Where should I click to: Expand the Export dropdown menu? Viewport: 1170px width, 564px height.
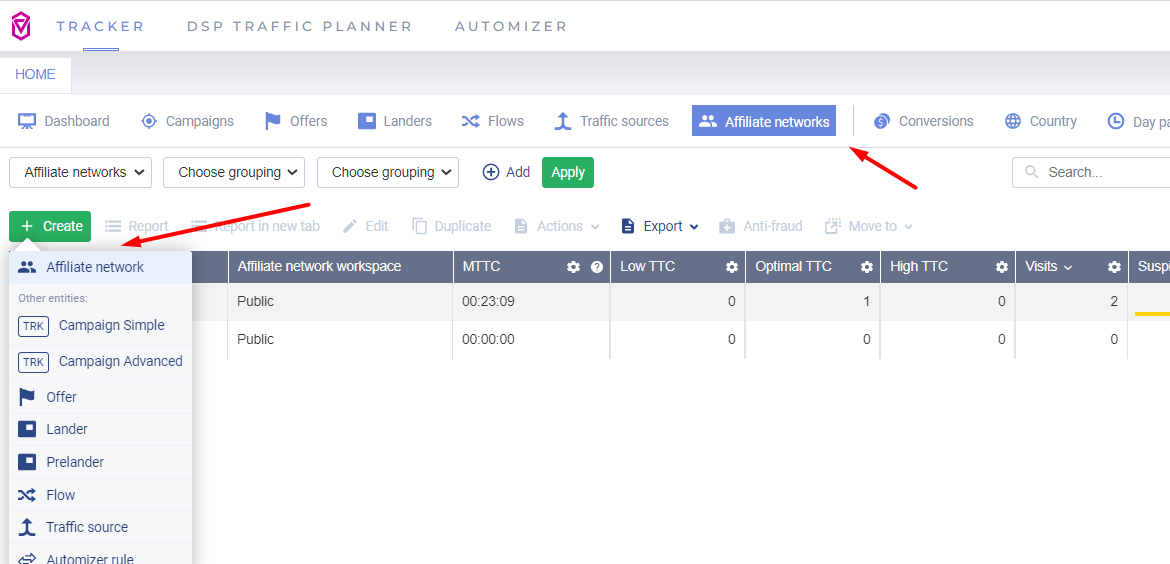coord(660,226)
